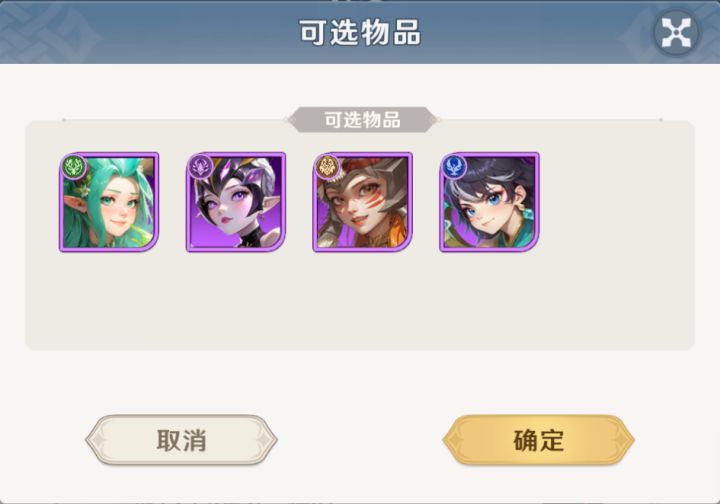Close the 可选物品 dialog with X

coord(676,33)
